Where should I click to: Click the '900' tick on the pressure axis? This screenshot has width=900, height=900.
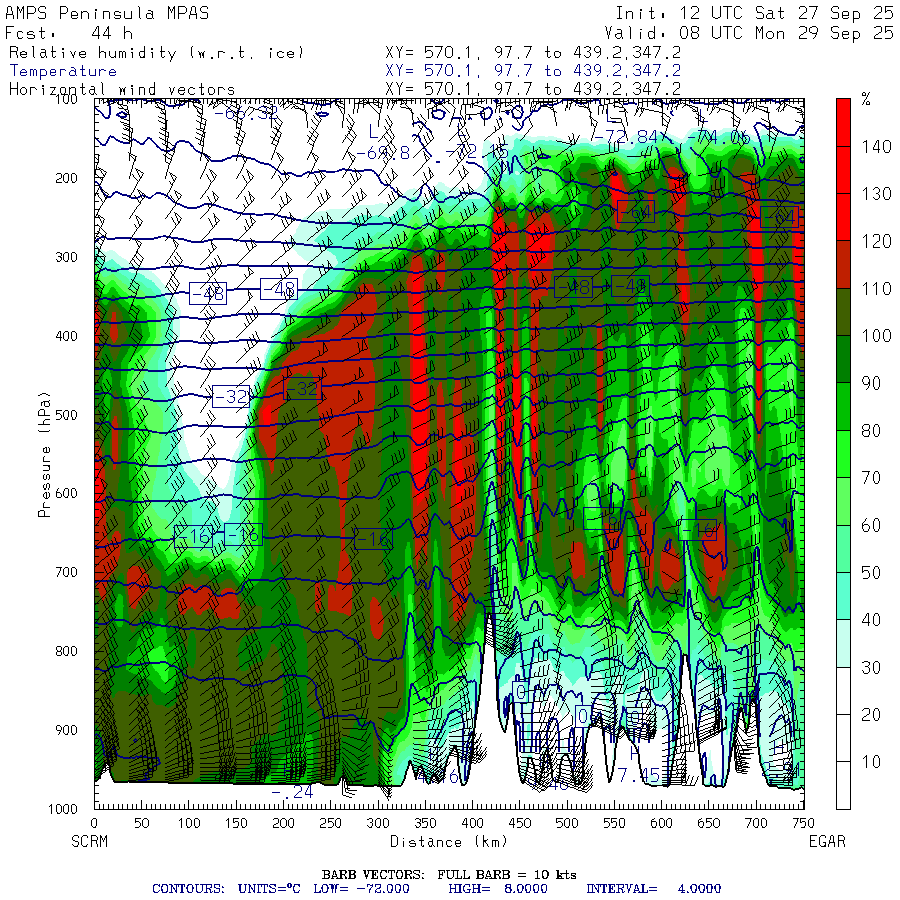click(x=66, y=730)
